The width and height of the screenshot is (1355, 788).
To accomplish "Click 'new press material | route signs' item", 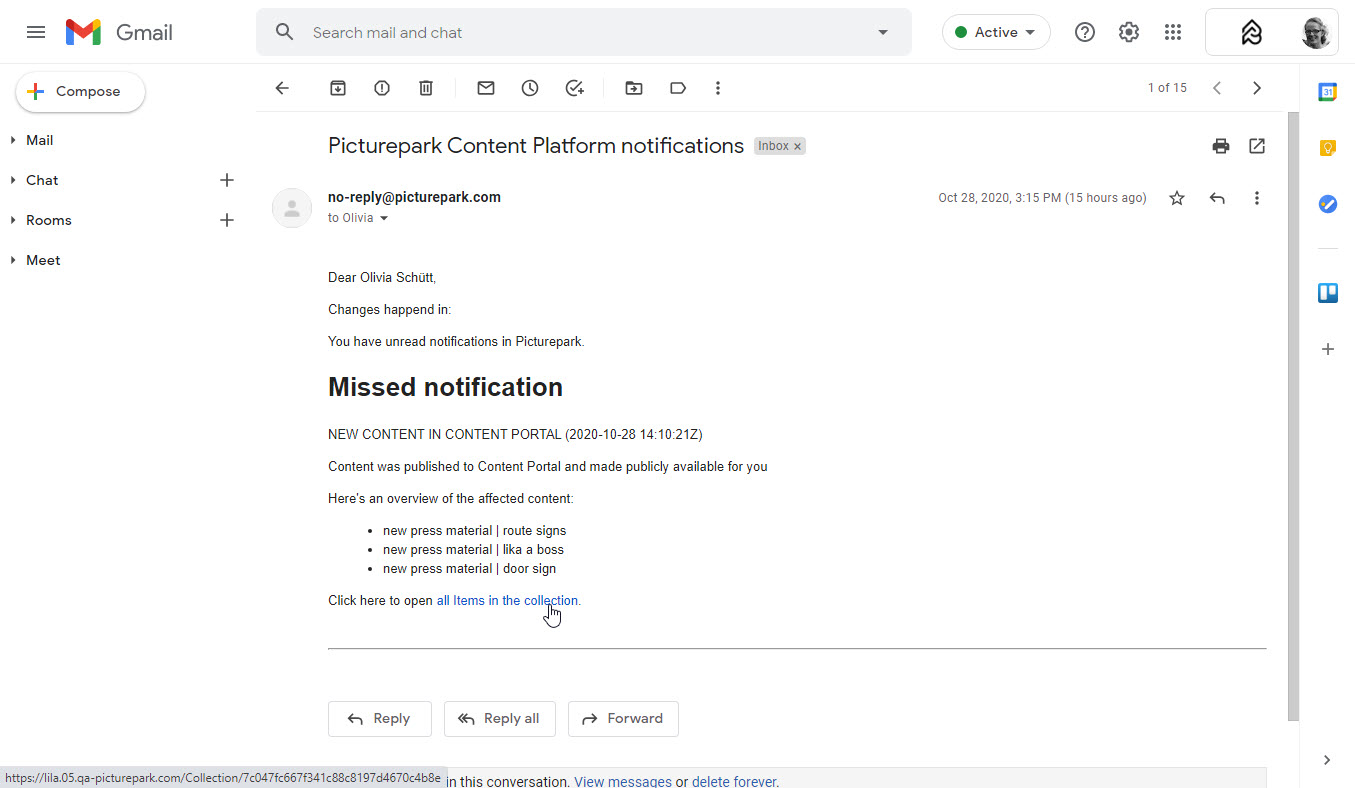I will click(x=474, y=531).
